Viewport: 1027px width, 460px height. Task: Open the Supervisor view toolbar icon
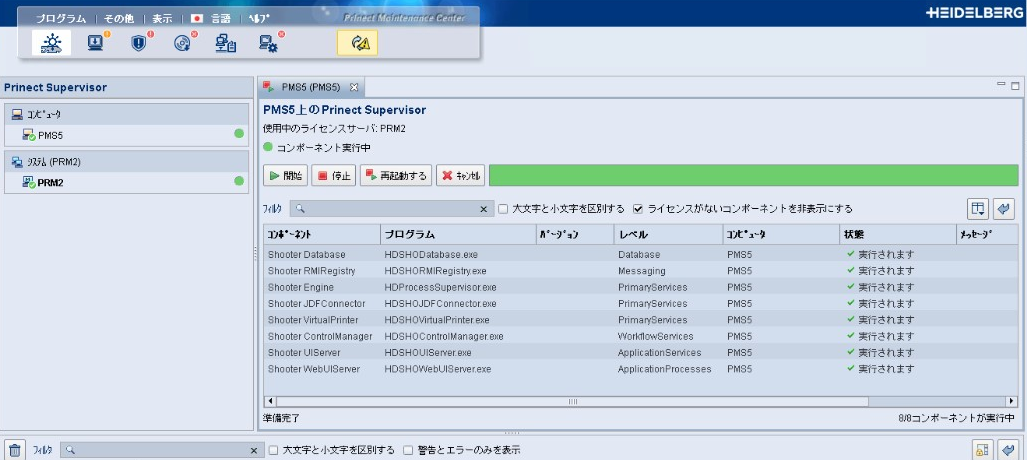point(51,43)
